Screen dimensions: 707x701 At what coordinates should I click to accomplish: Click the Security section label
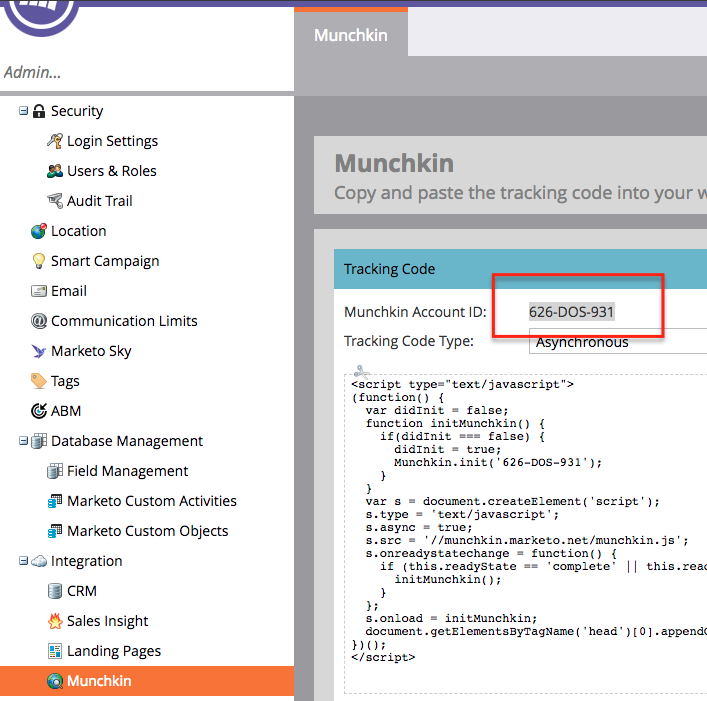pyautogui.click(x=77, y=111)
